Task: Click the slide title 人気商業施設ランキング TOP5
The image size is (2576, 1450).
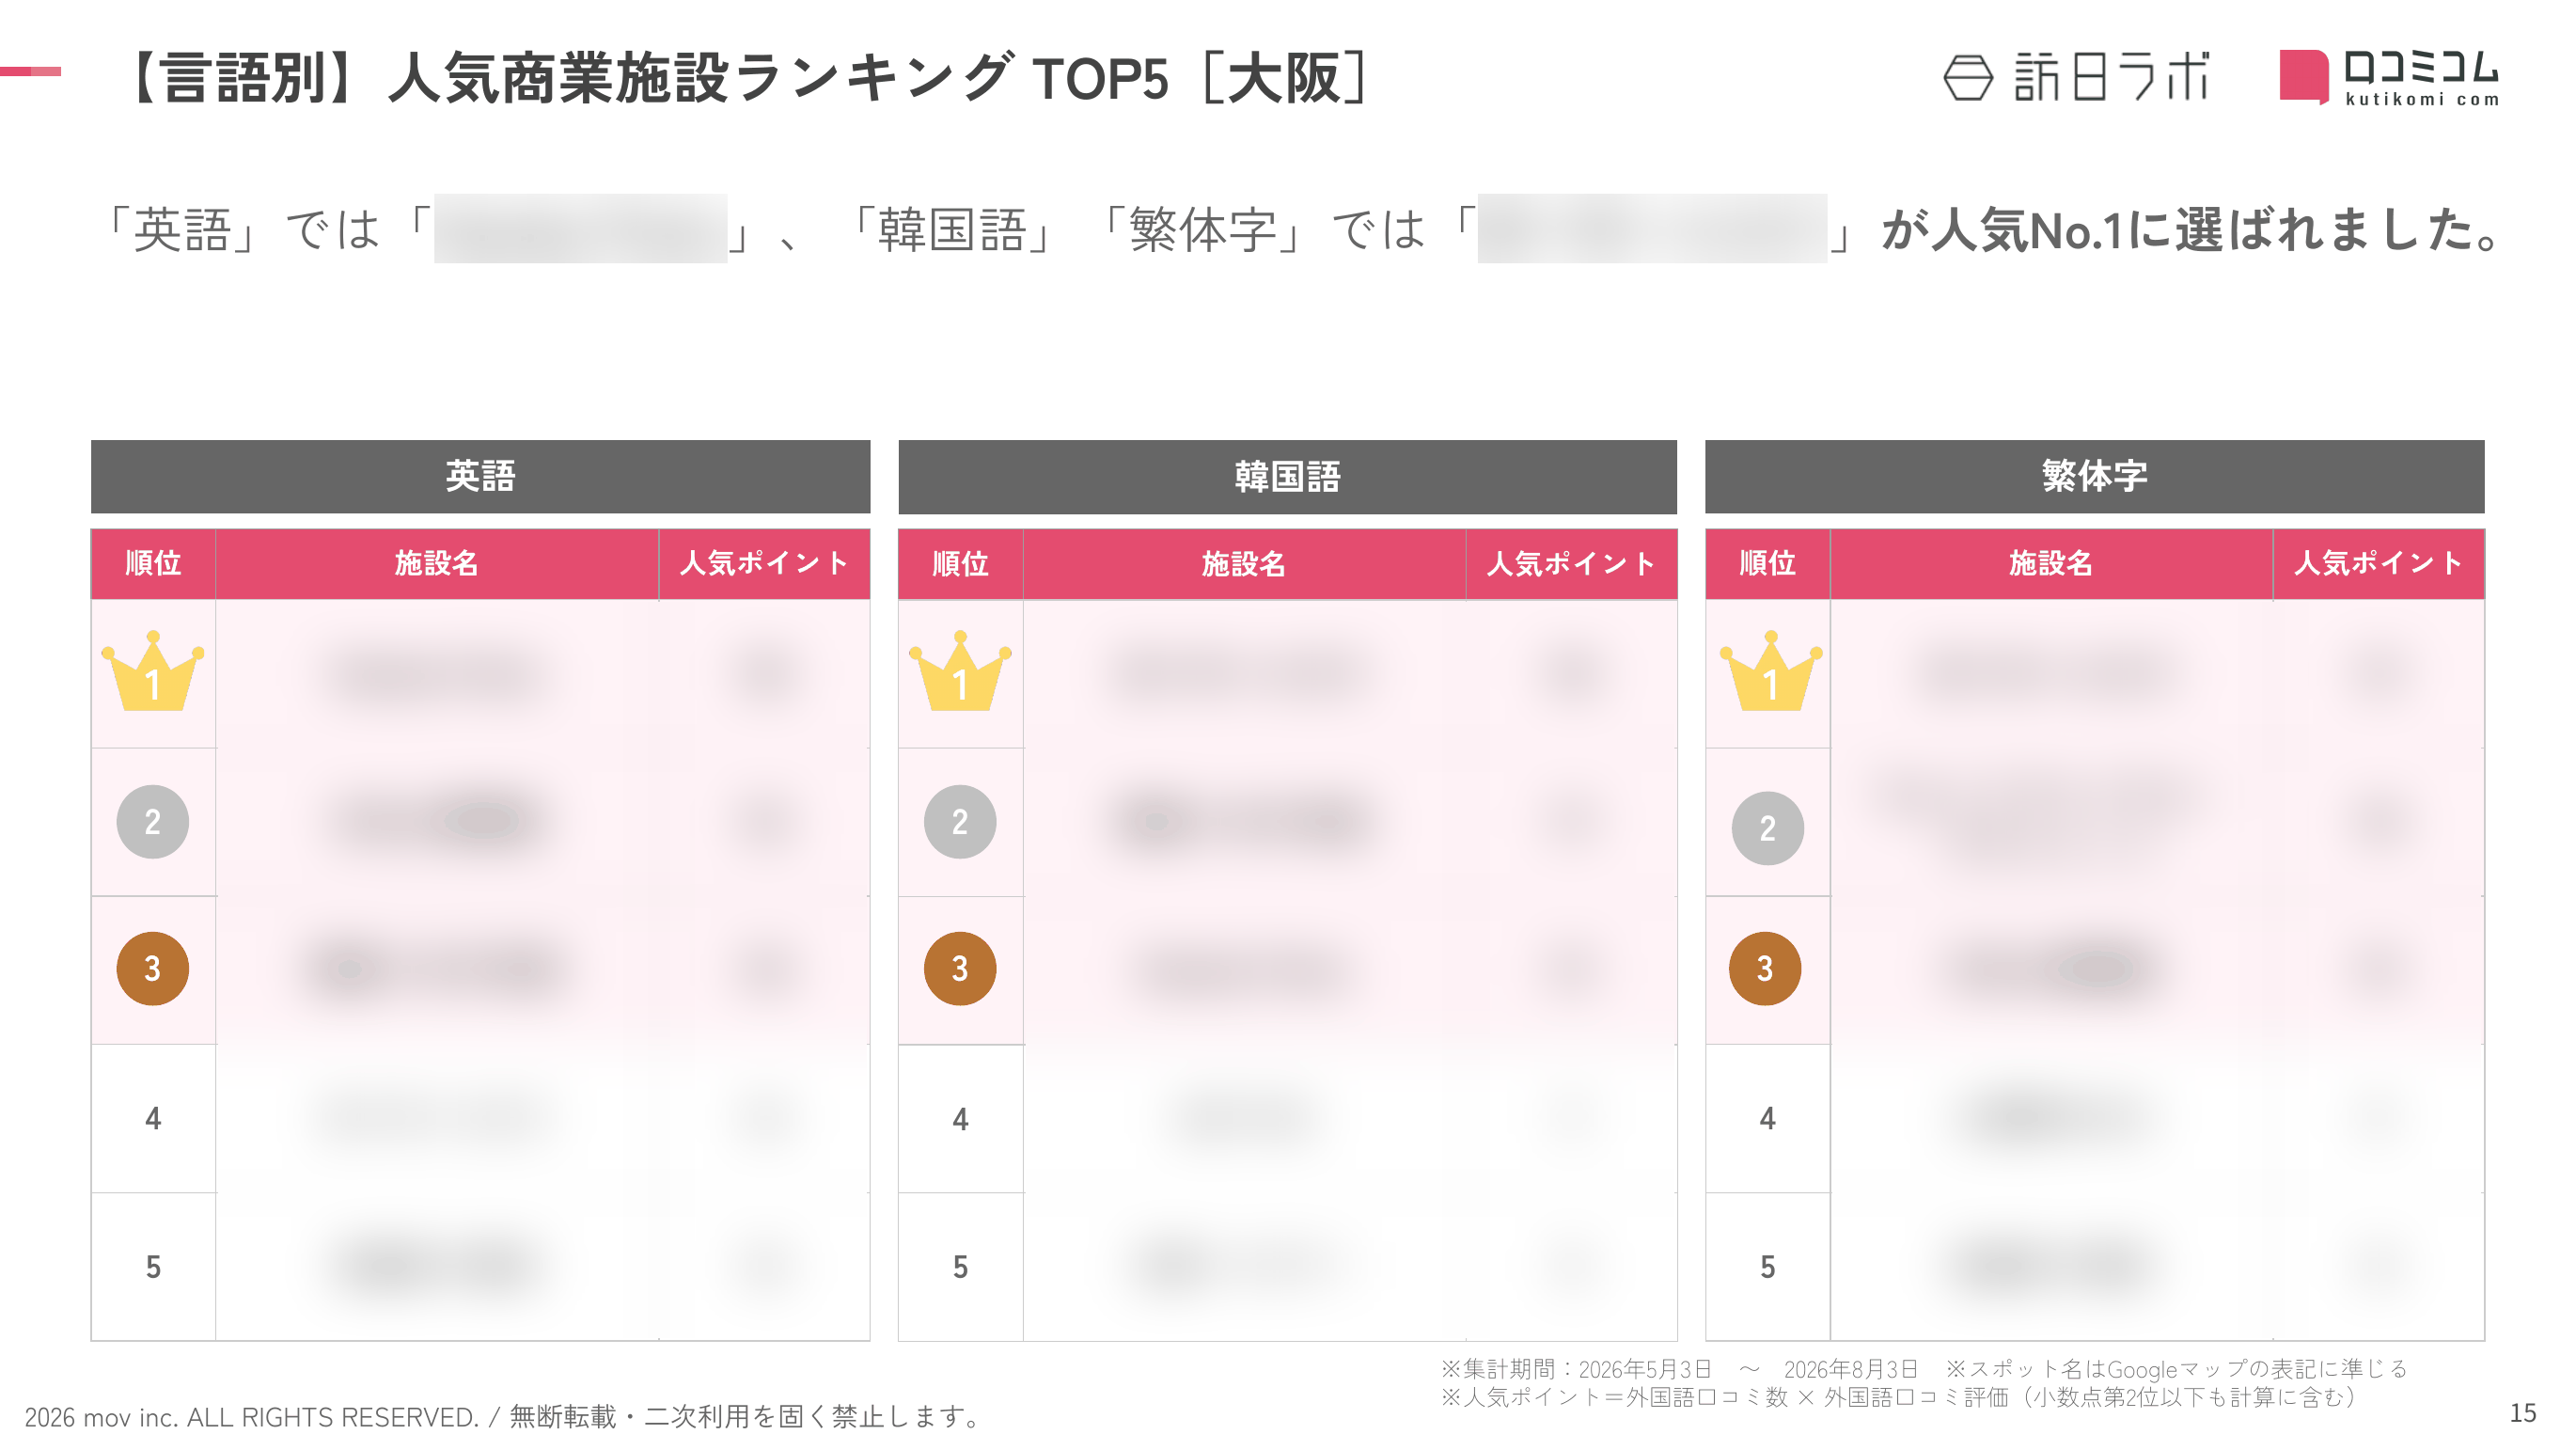Action: (x=778, y=79)
